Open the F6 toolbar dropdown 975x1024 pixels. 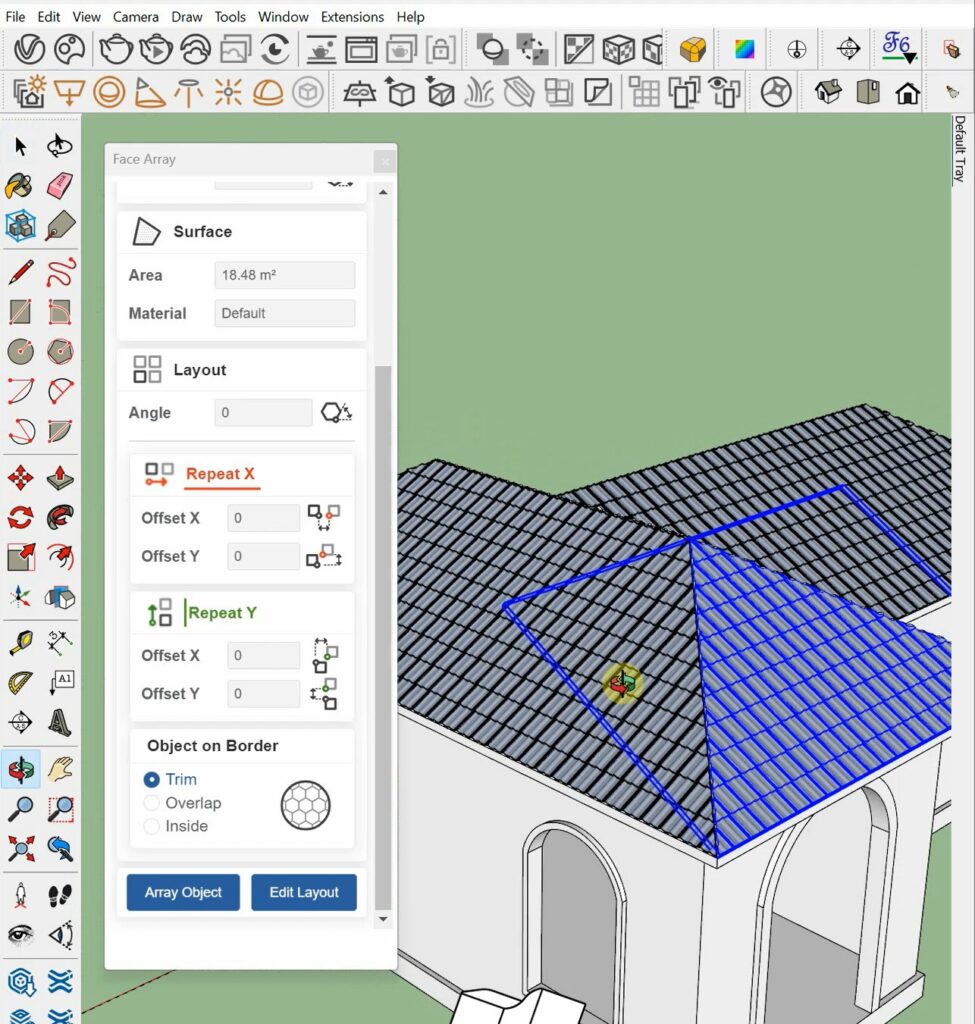[897, 47]
